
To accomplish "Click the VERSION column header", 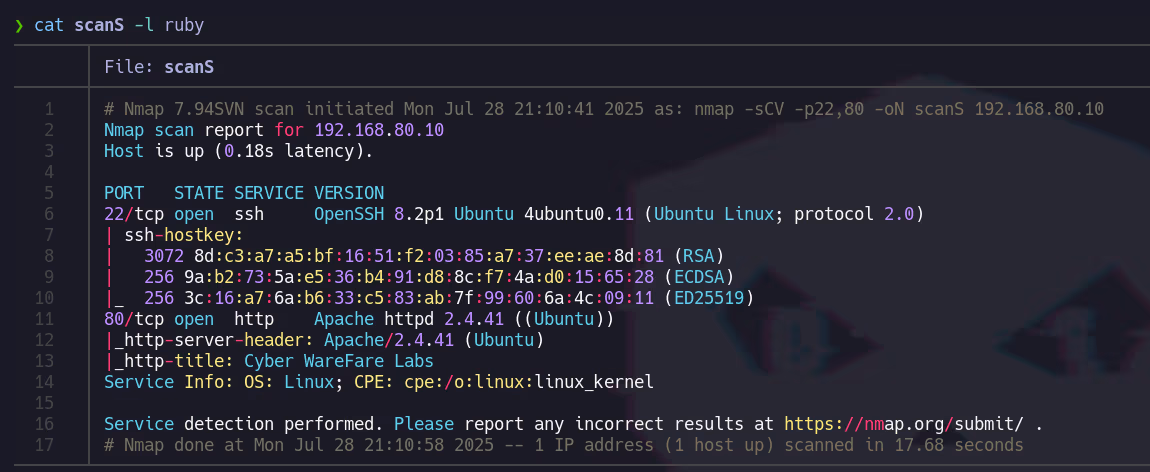I will pos(349,193).
